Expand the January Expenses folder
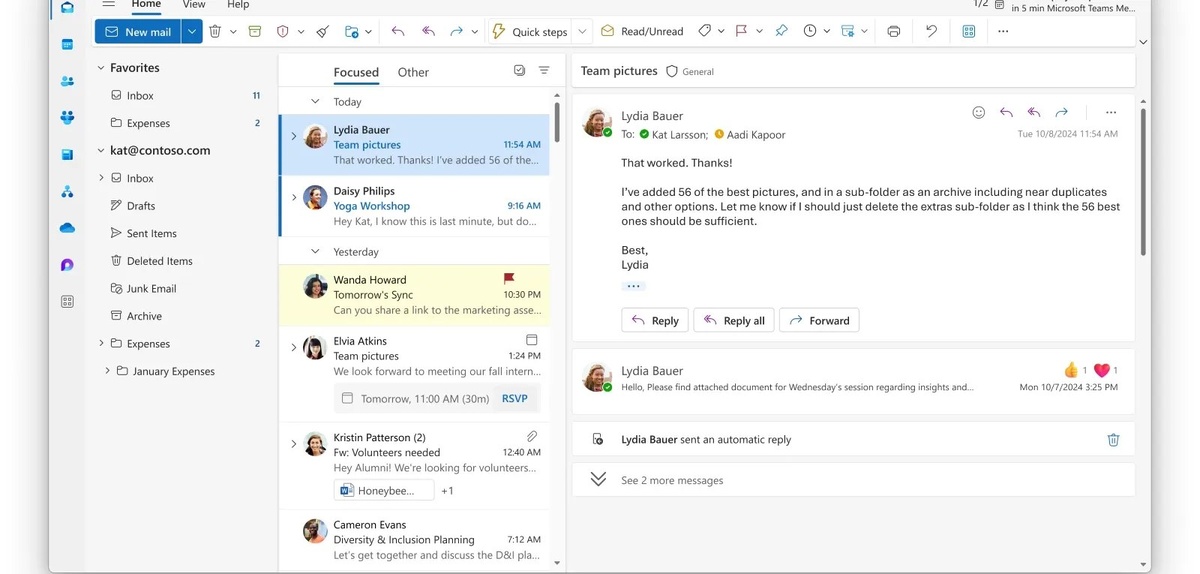Viewport: 1200px width, 574px height. pos(108,371)
